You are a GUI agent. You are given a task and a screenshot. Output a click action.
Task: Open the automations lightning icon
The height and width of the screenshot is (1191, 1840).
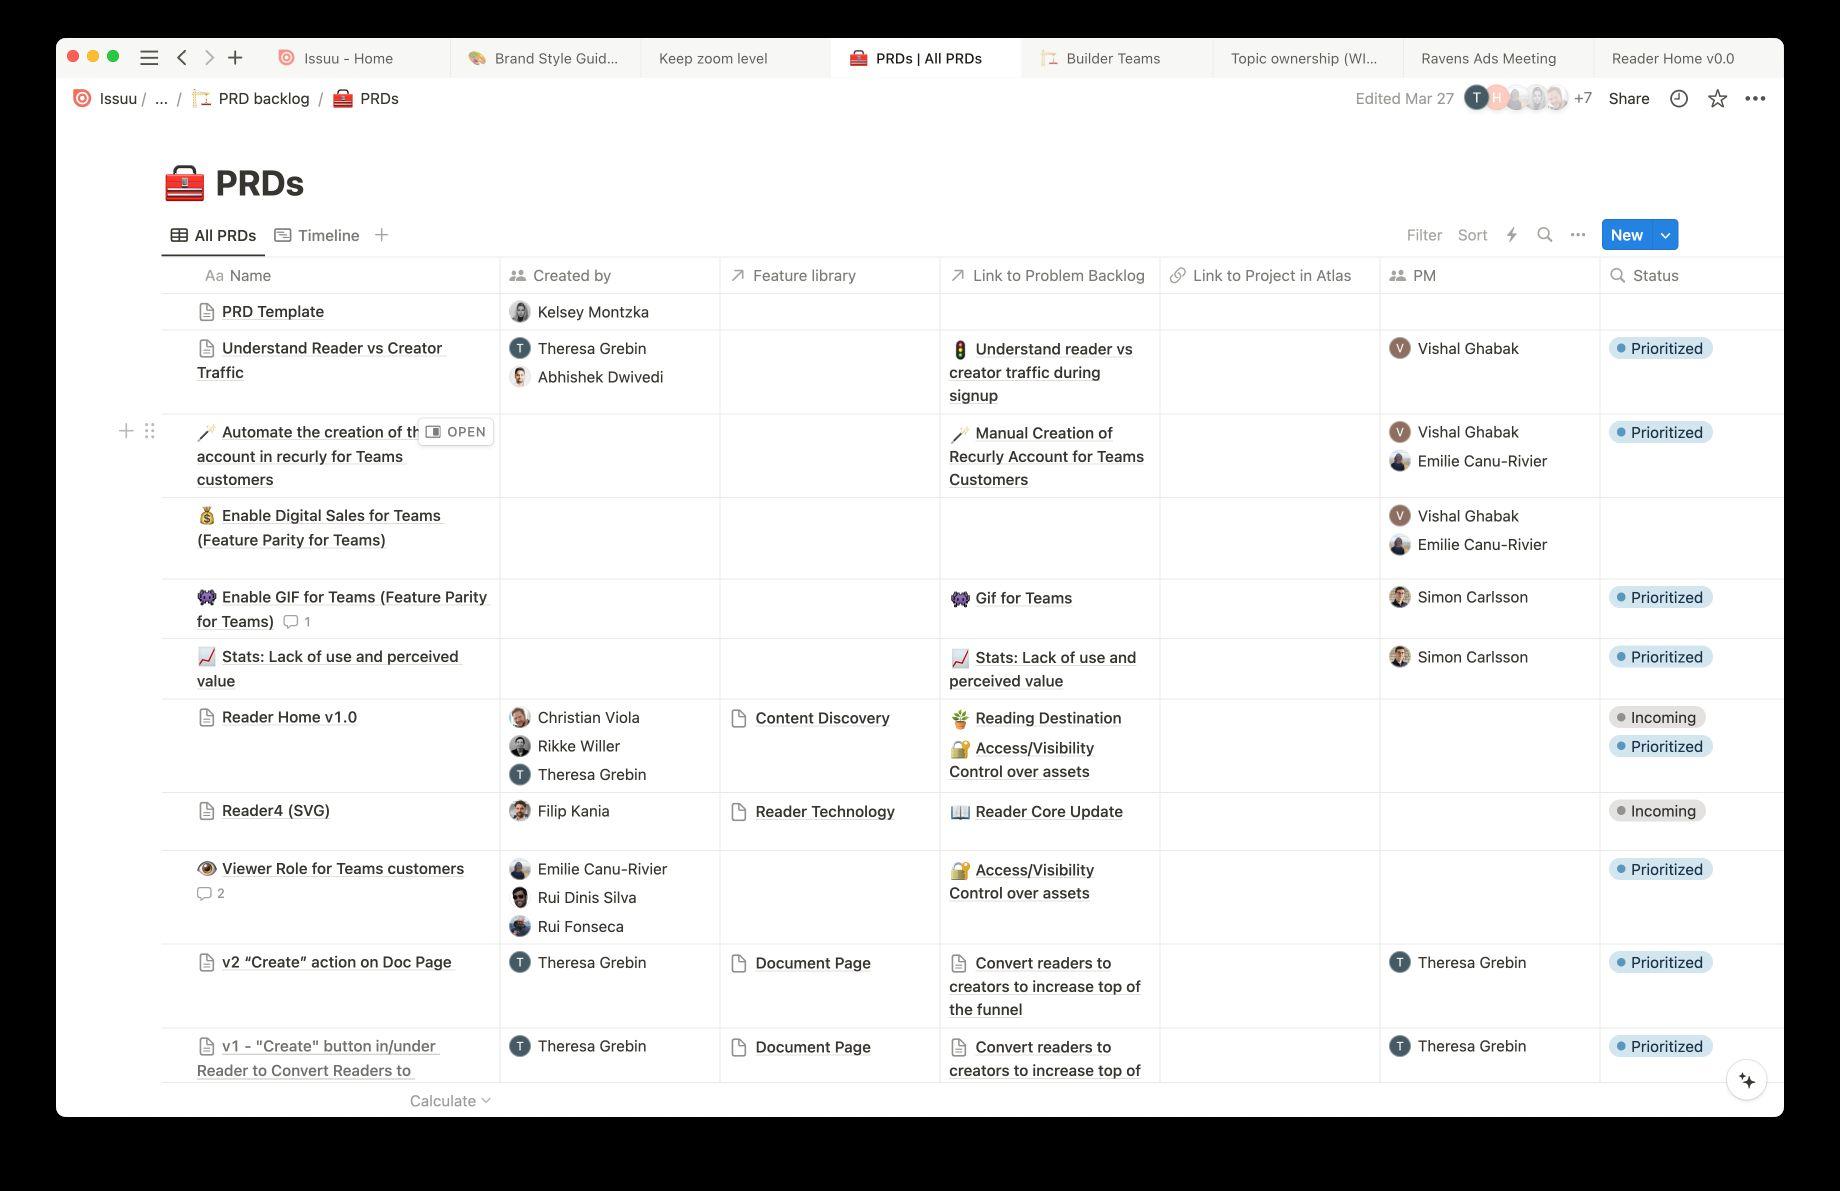click(x=1512, y=235)
